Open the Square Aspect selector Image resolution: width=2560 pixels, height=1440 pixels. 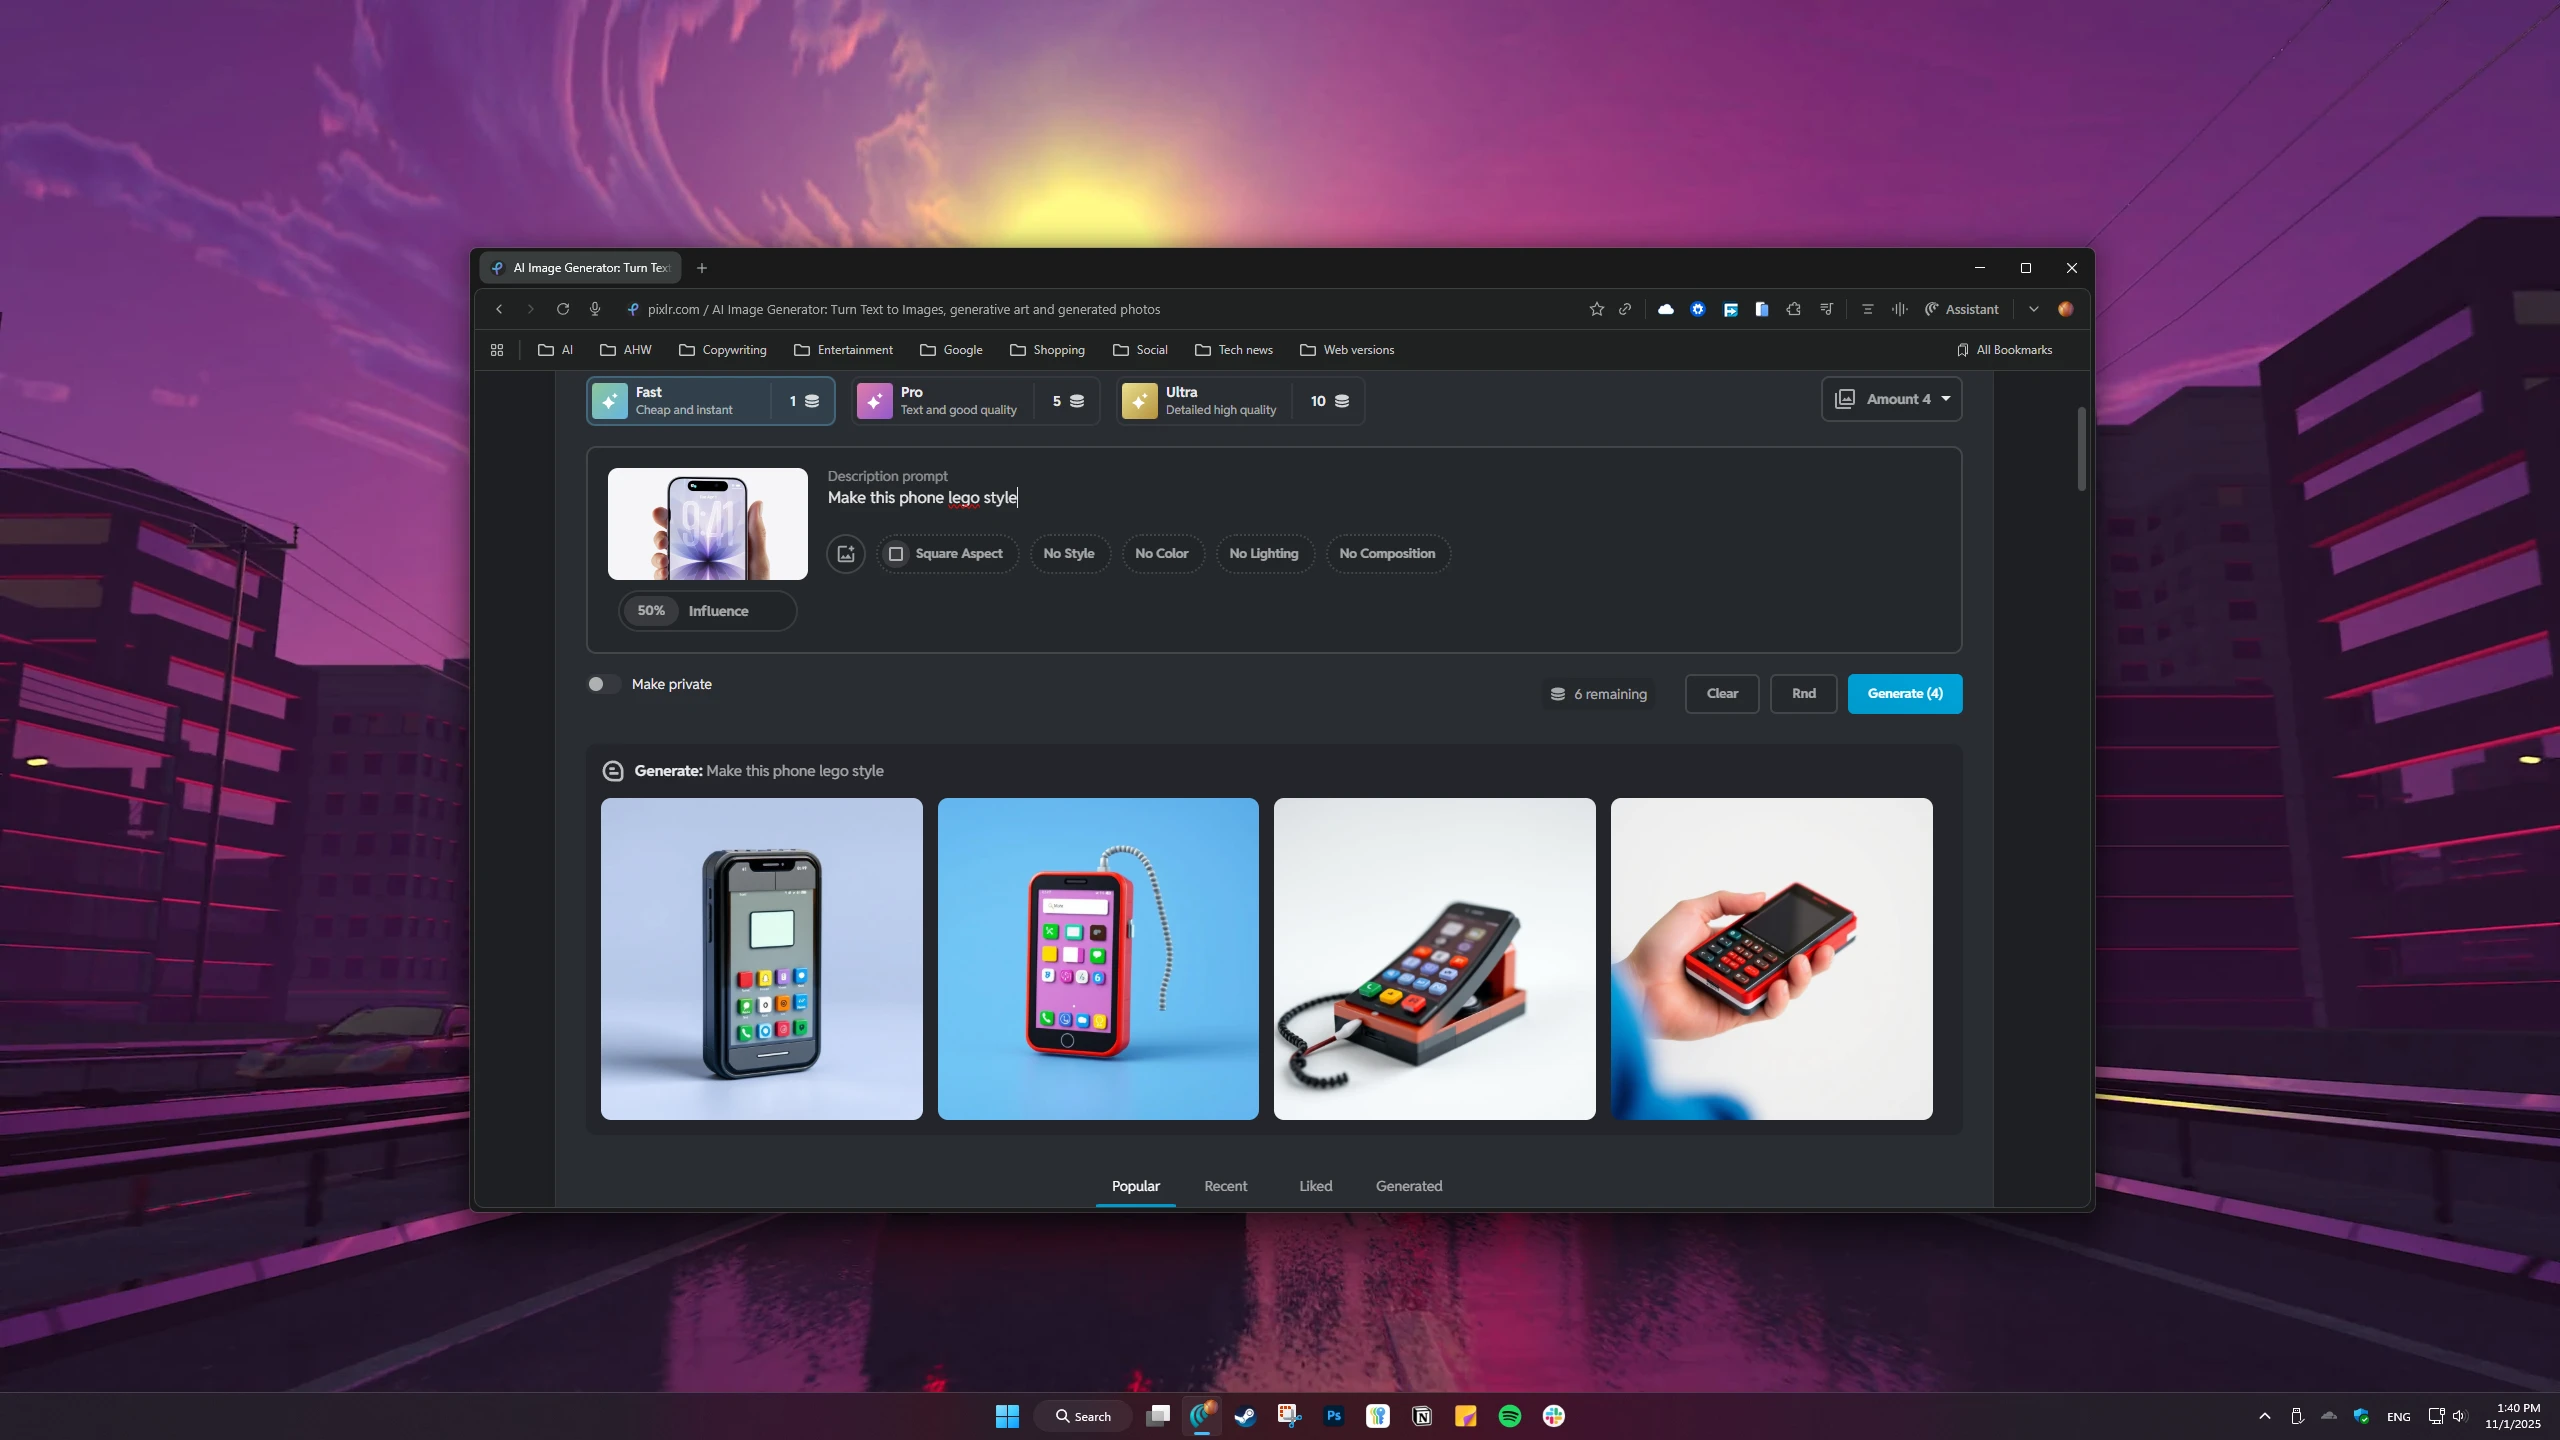[x=947, y=554]
